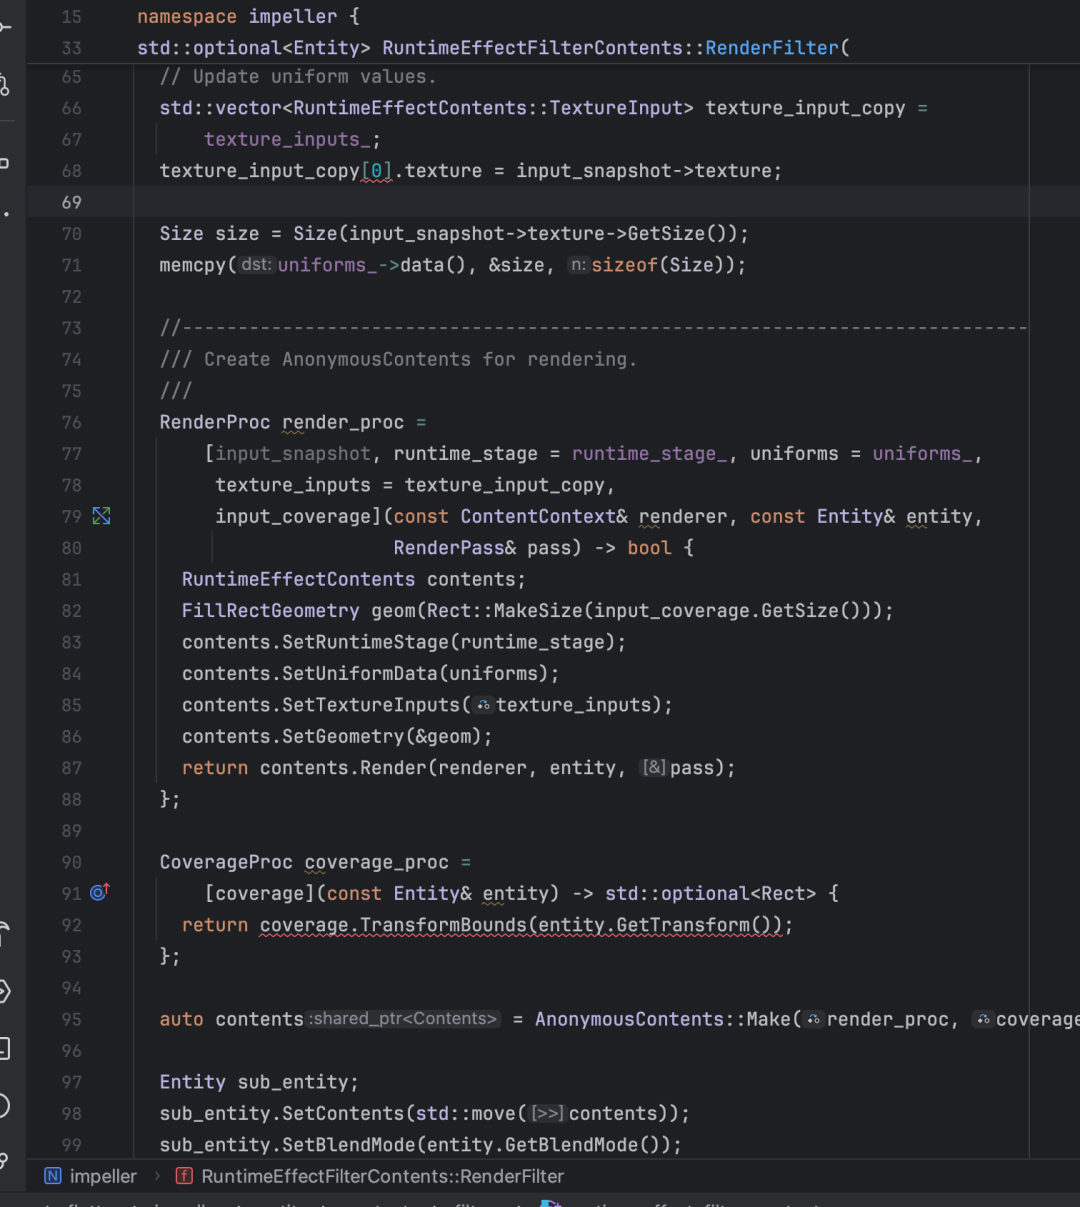Click the gutter marker icon on line 79
Image resolution: width=1080 pixels, height=1207 pixels.
101,516
